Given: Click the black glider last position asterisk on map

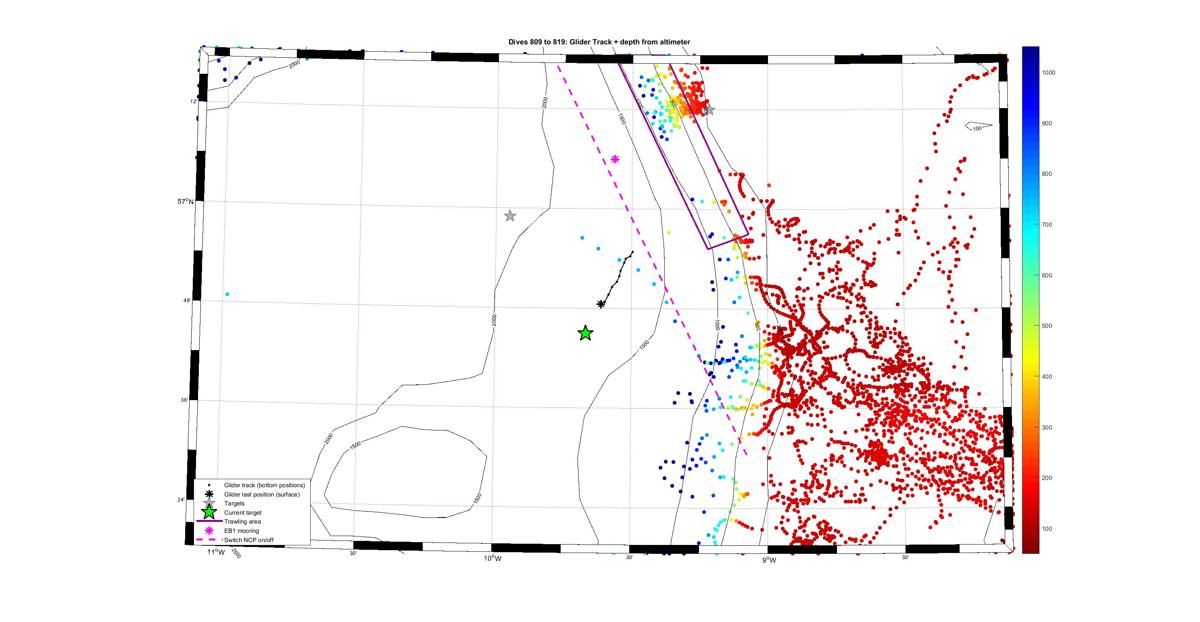Looking at the screenshot, I should click(601, 304).
